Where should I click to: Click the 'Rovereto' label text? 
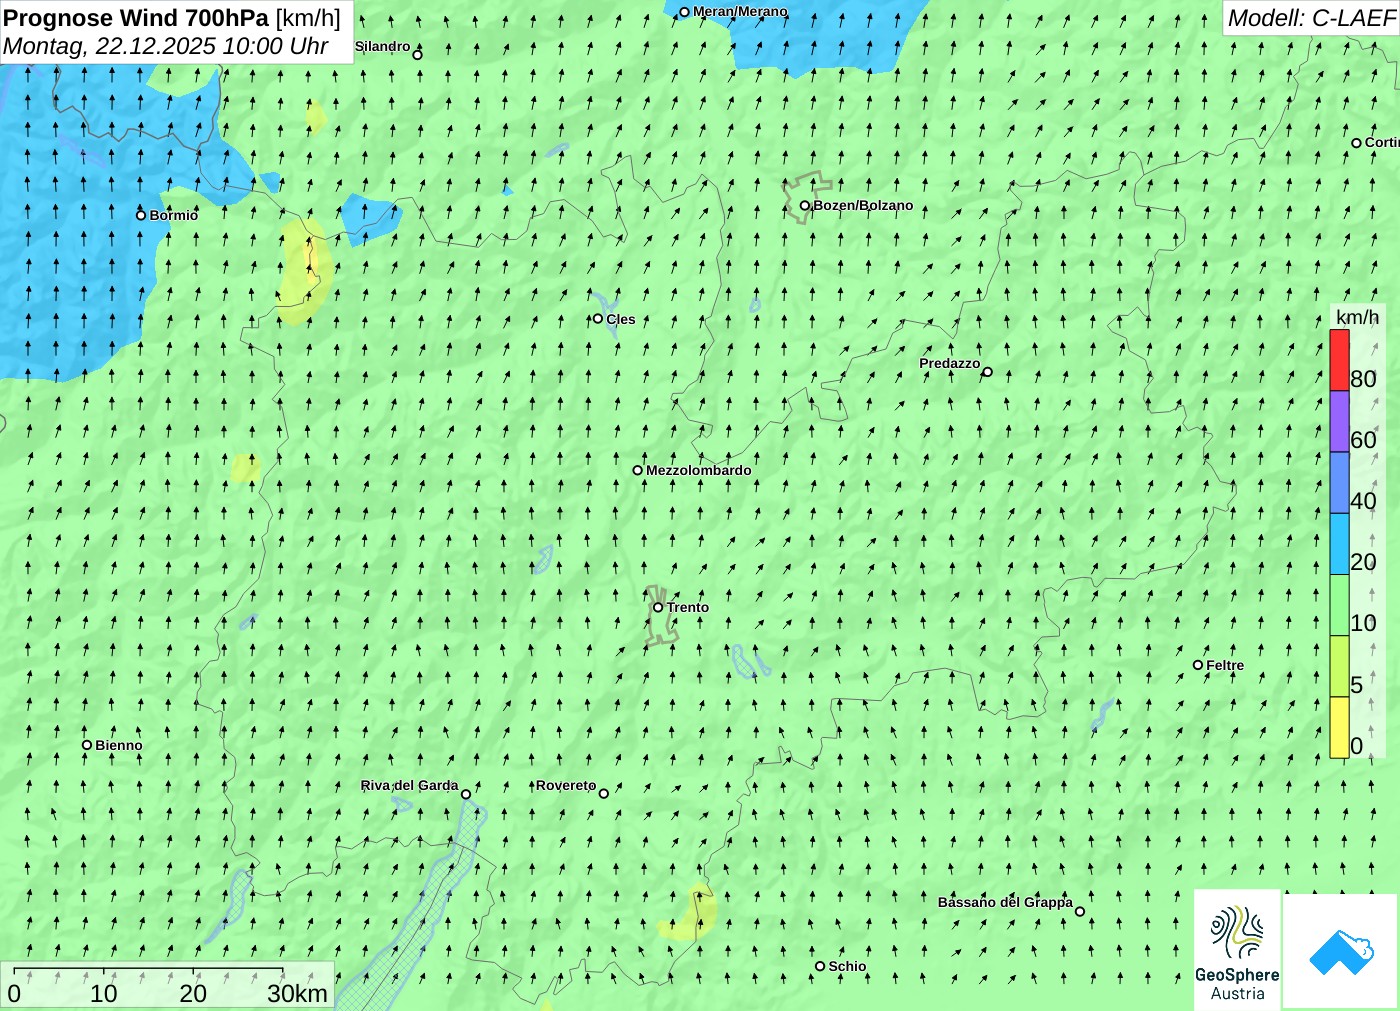(x=566, y=785)
